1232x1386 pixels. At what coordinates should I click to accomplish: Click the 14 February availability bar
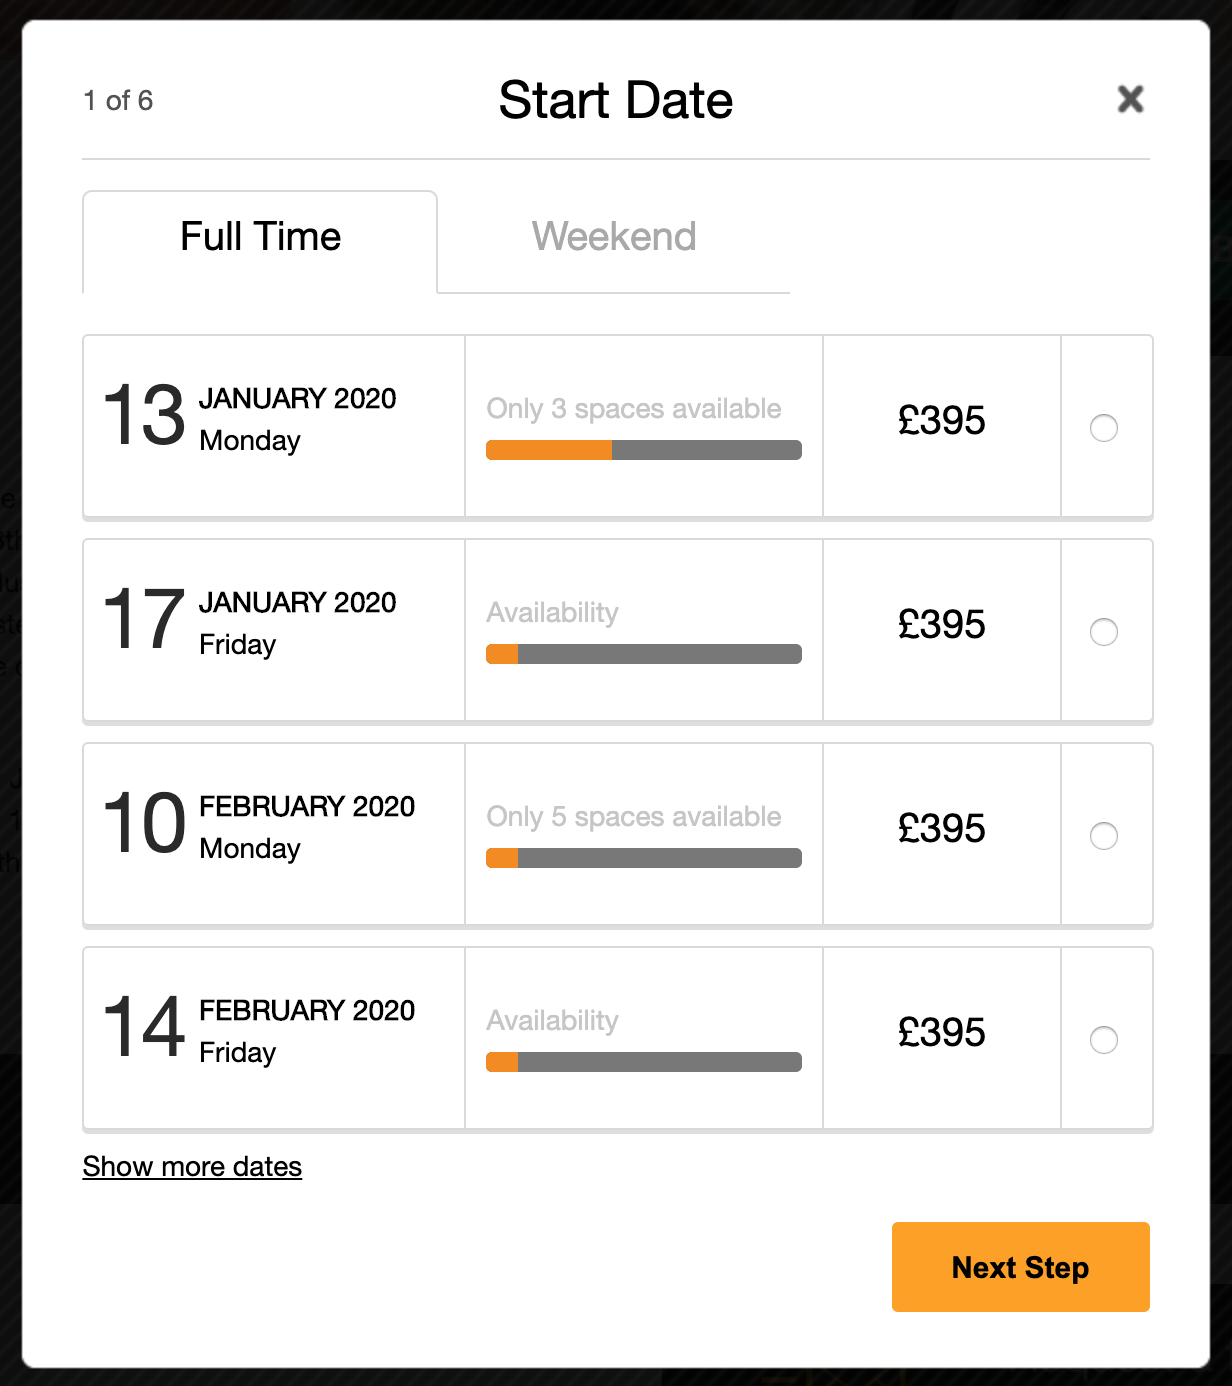click(643, 1062)
